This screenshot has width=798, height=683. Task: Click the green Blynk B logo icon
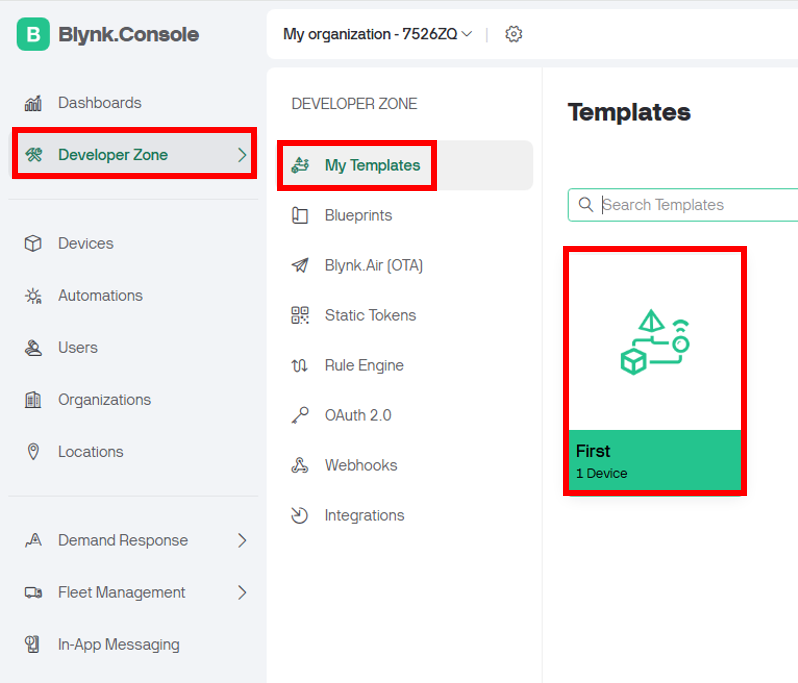[33, 34]
